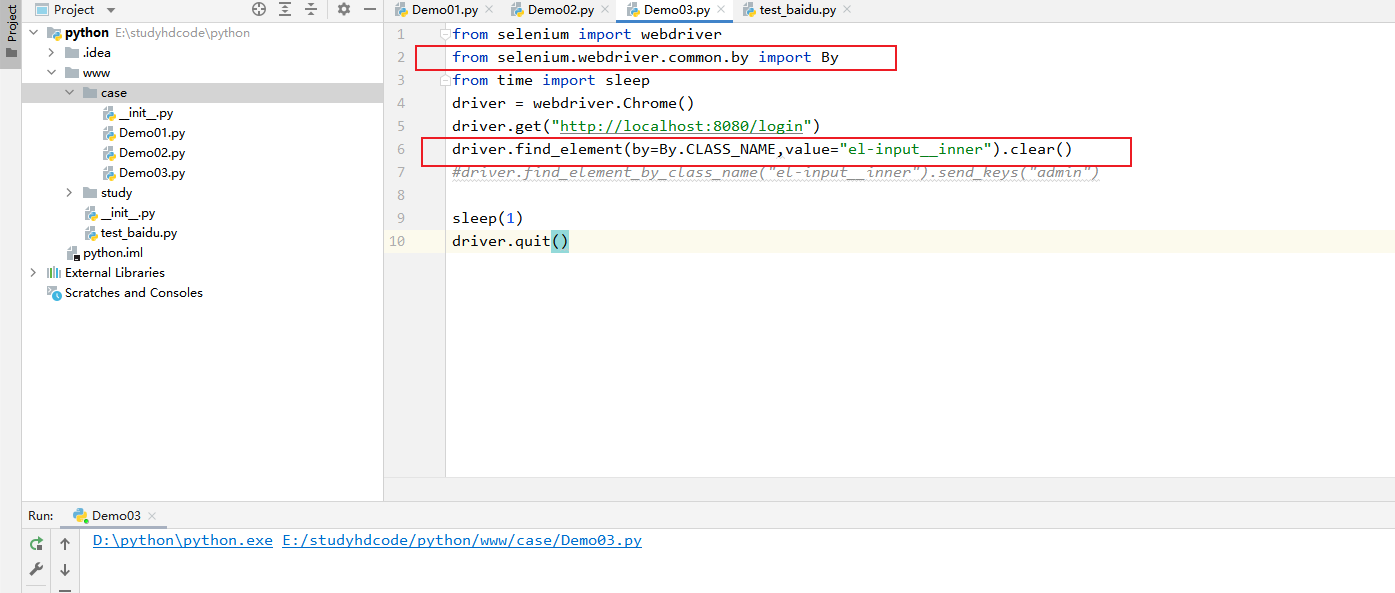
Task: Hide the Project tool window with minus icon
Action: pyautogui.click(x=369, y=9)
